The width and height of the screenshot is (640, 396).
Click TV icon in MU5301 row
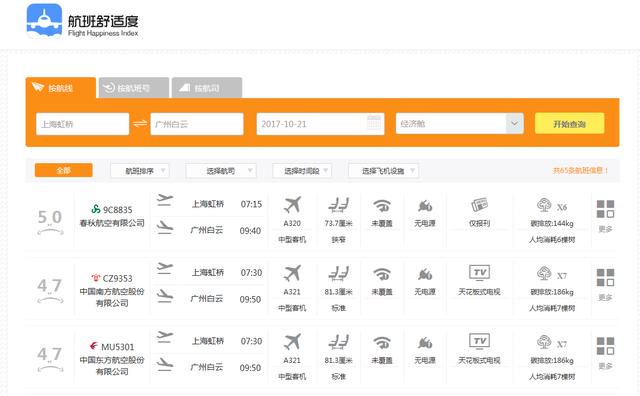(480, 341)
